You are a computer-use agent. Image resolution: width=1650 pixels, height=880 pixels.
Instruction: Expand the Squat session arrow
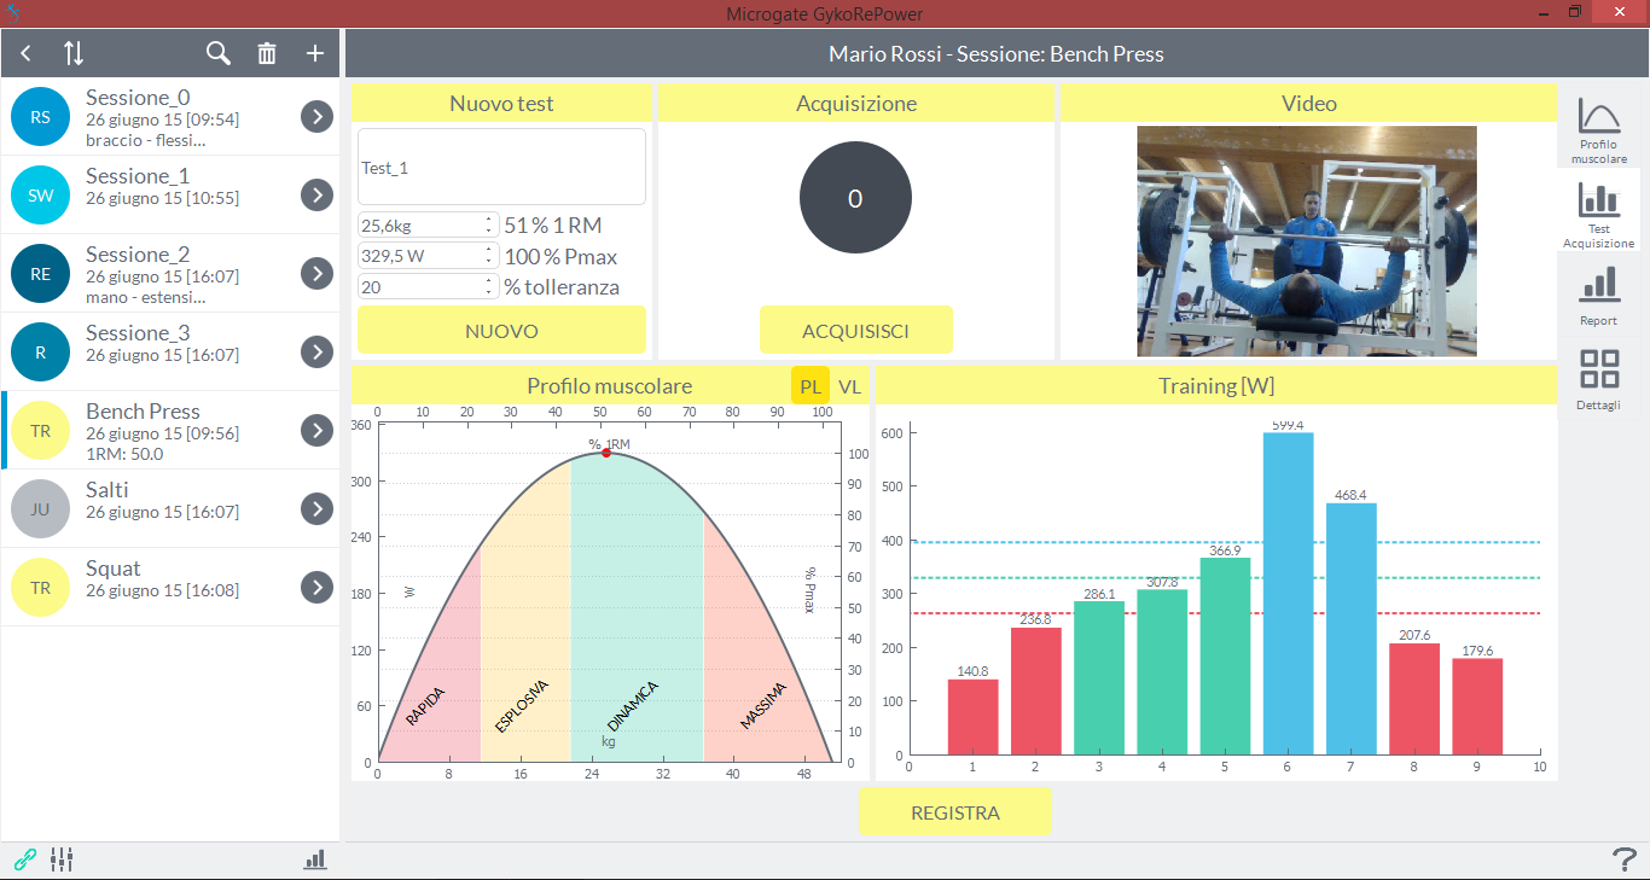pos(317,588)
